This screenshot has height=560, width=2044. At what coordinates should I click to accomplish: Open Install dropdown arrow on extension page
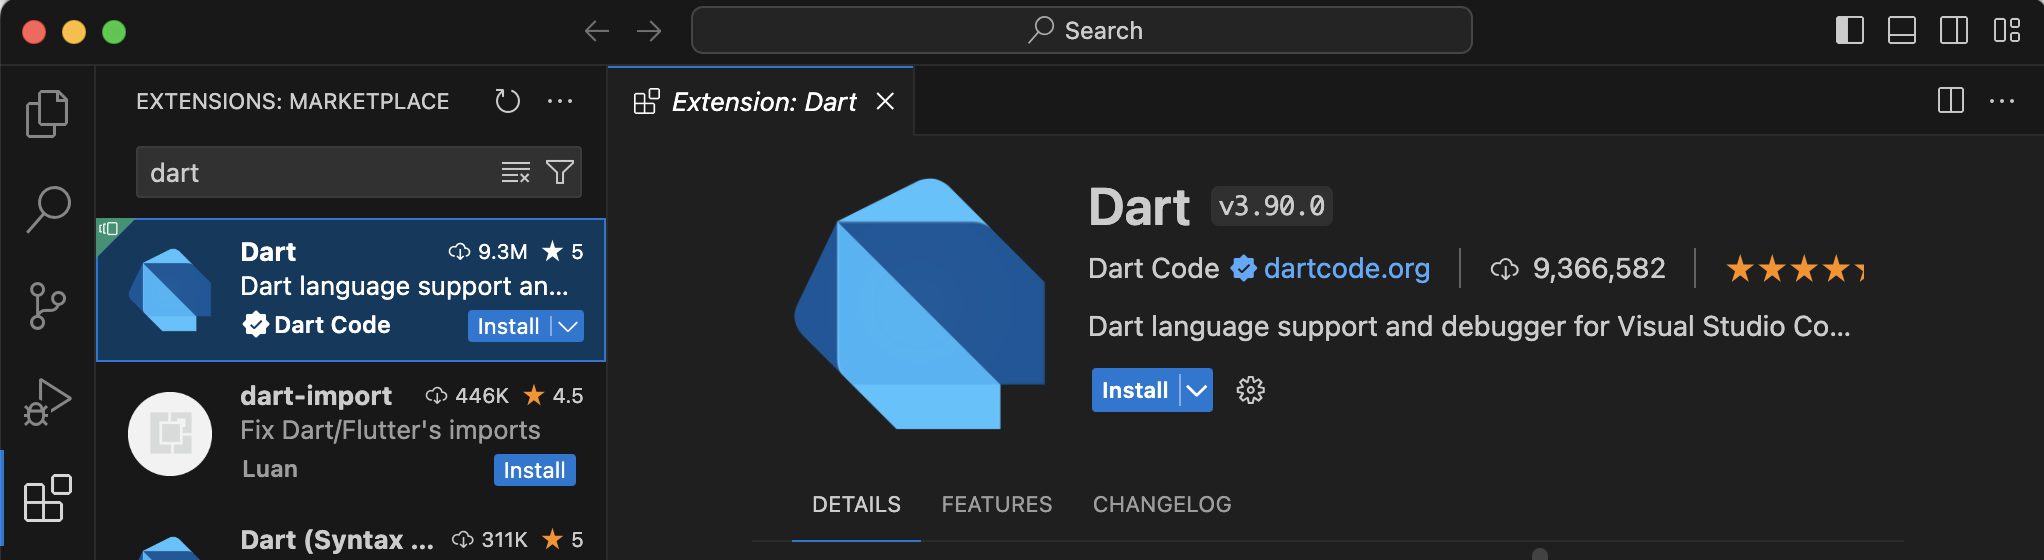point(1197,390)
